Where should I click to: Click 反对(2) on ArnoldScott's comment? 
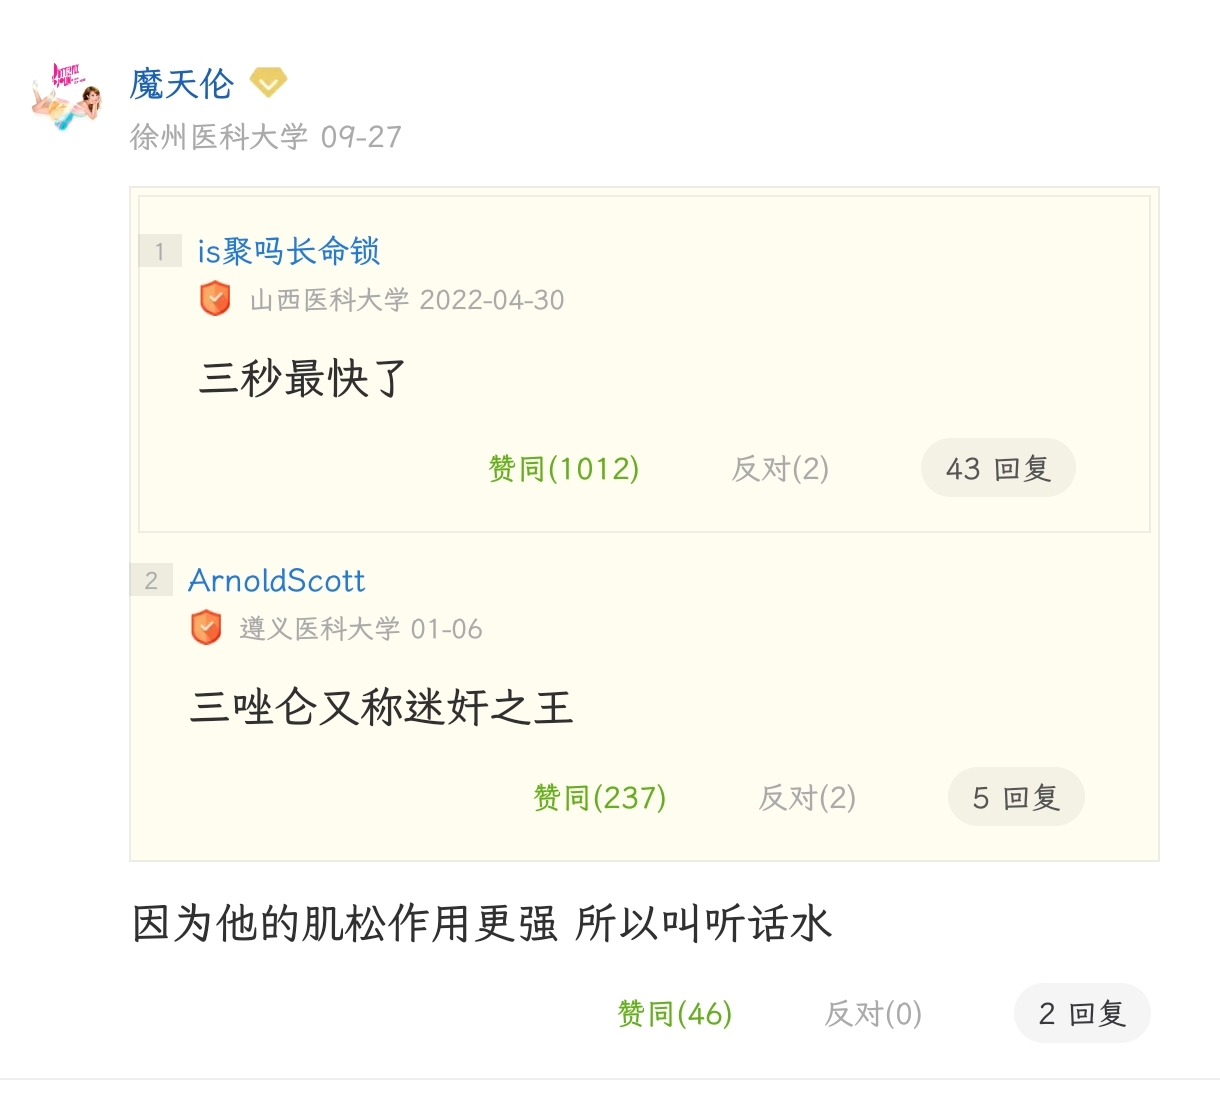pos(807,797)
